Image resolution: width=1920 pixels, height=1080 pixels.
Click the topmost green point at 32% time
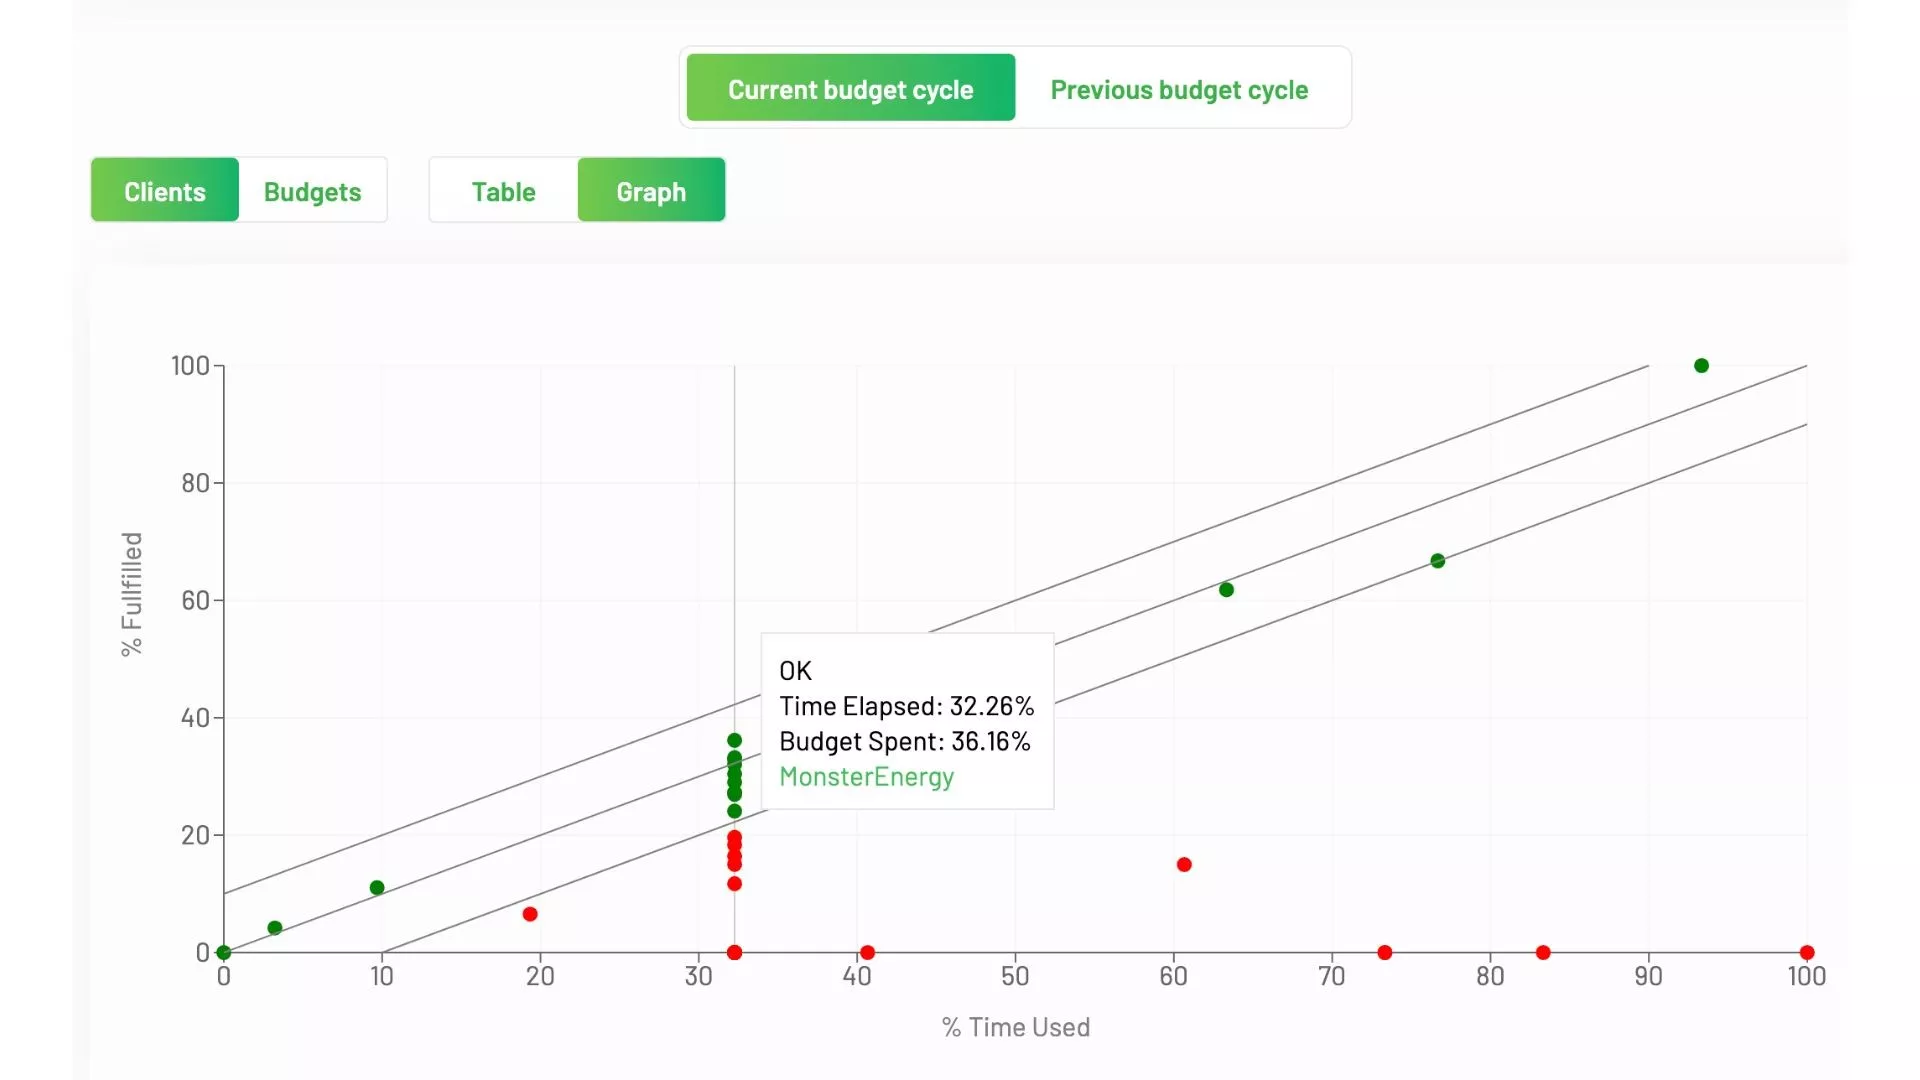tap(734, 740)
